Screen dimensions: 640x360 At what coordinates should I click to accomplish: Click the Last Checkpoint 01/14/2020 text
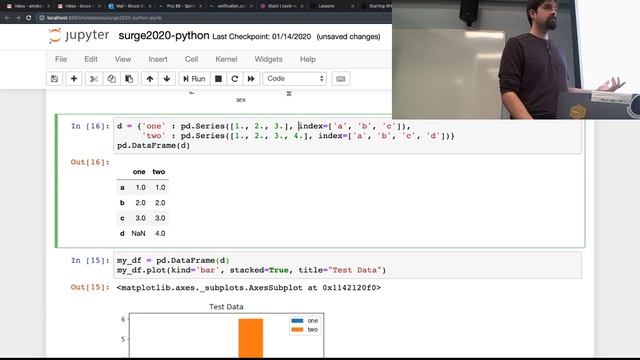(262, 37)
